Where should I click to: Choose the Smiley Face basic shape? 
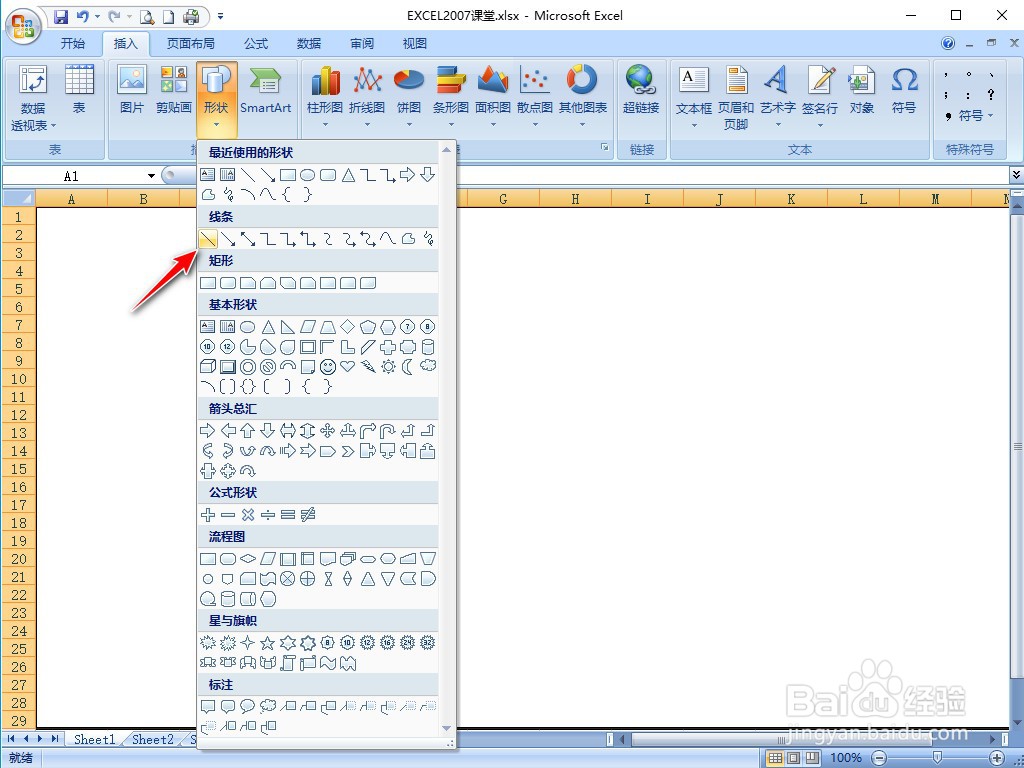point(328,367)
